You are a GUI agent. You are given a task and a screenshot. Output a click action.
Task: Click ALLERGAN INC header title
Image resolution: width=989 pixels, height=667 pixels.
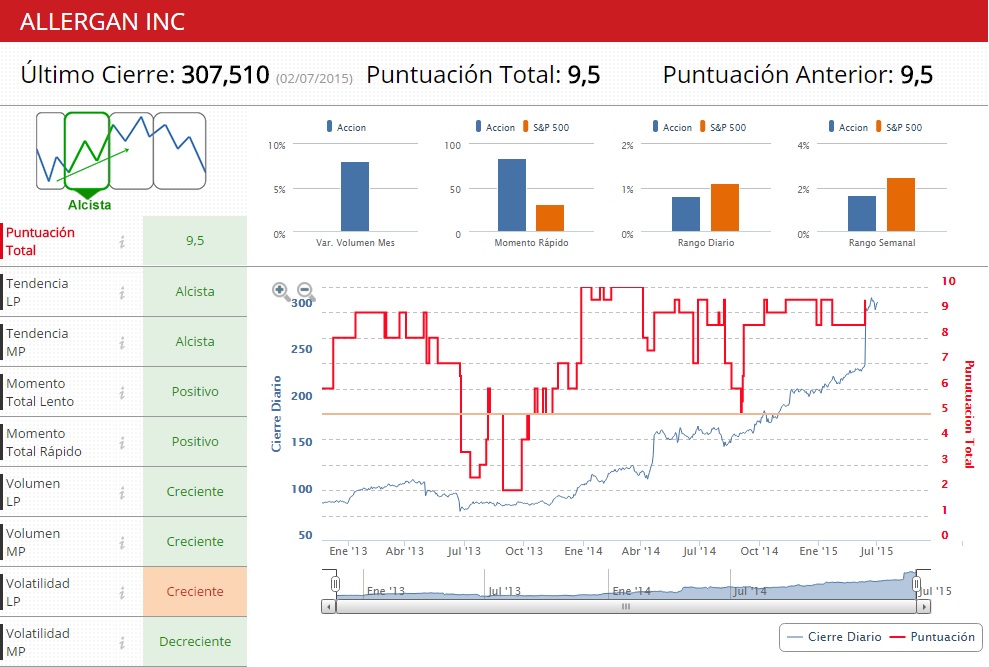point(102,21)
